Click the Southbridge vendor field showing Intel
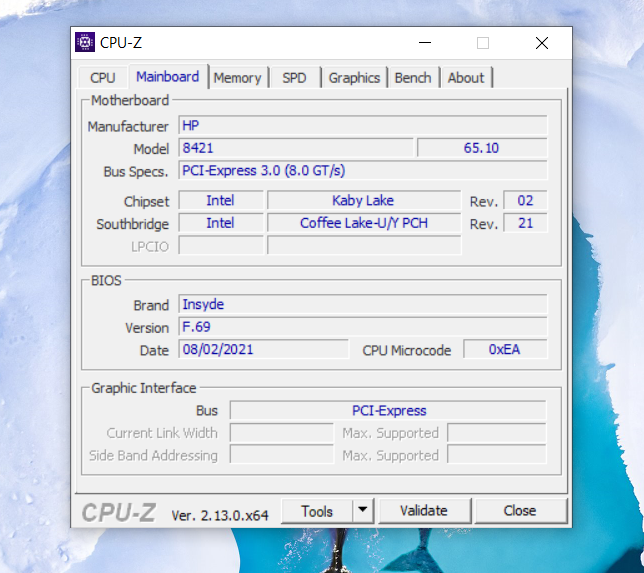644x573 pixels. (x=221, y=223)
